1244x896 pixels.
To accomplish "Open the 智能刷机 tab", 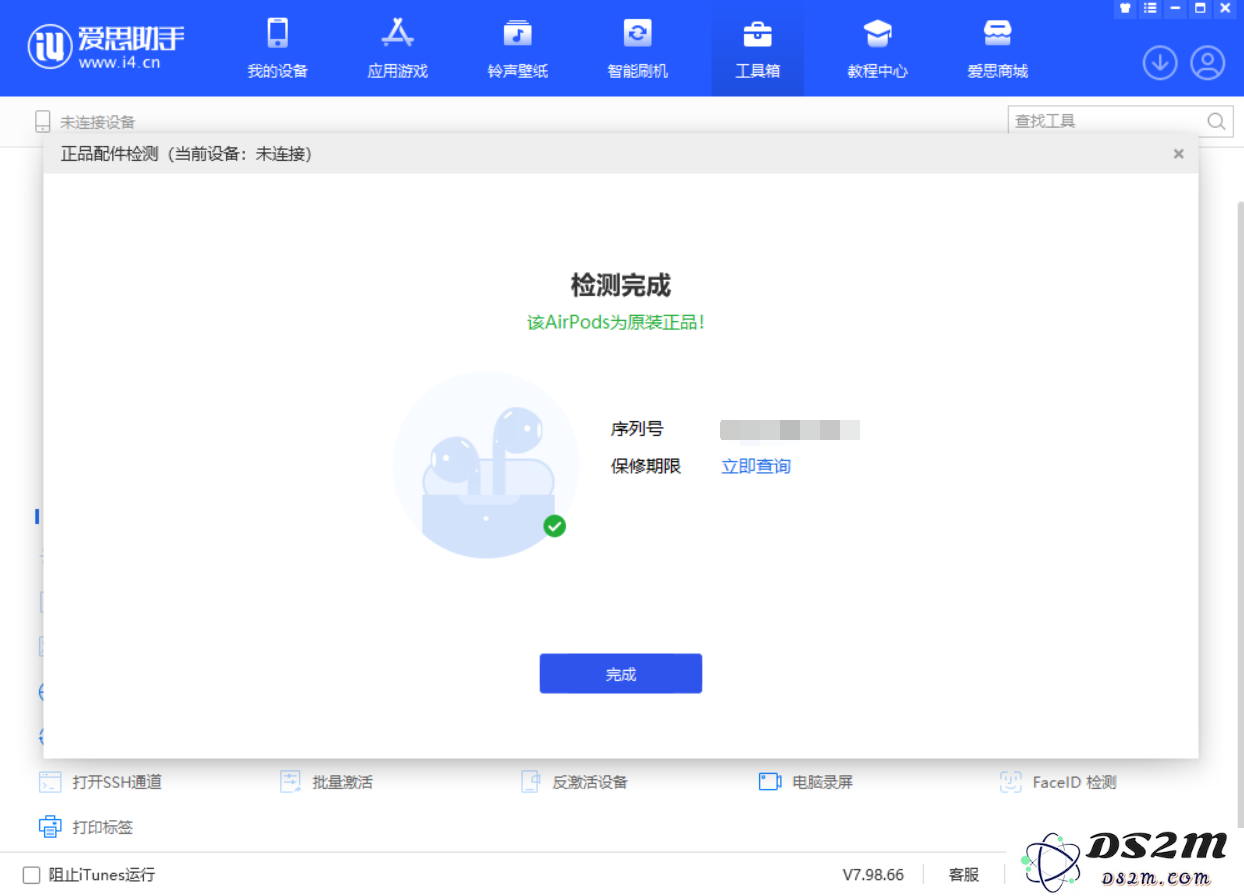I will click(x=638, y=48).
